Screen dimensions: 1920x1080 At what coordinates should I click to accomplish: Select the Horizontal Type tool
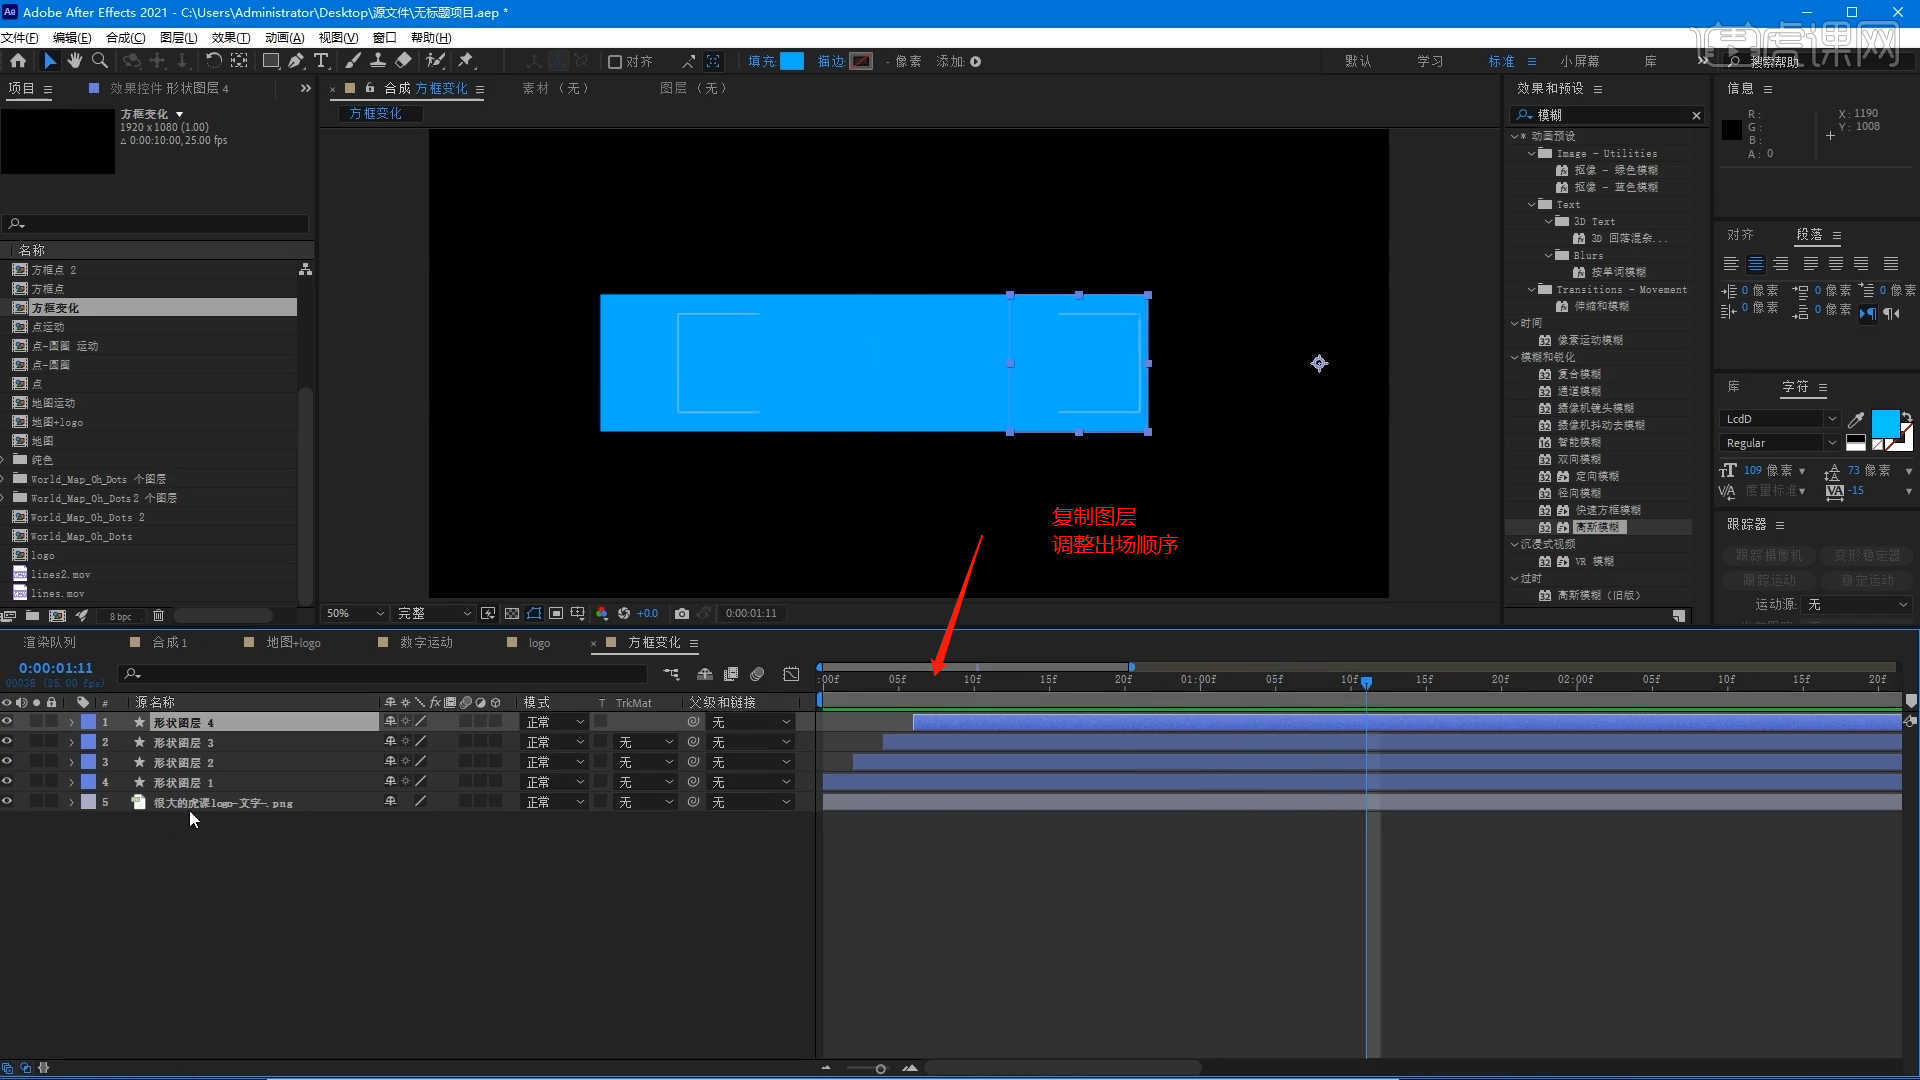coord(321,61)
